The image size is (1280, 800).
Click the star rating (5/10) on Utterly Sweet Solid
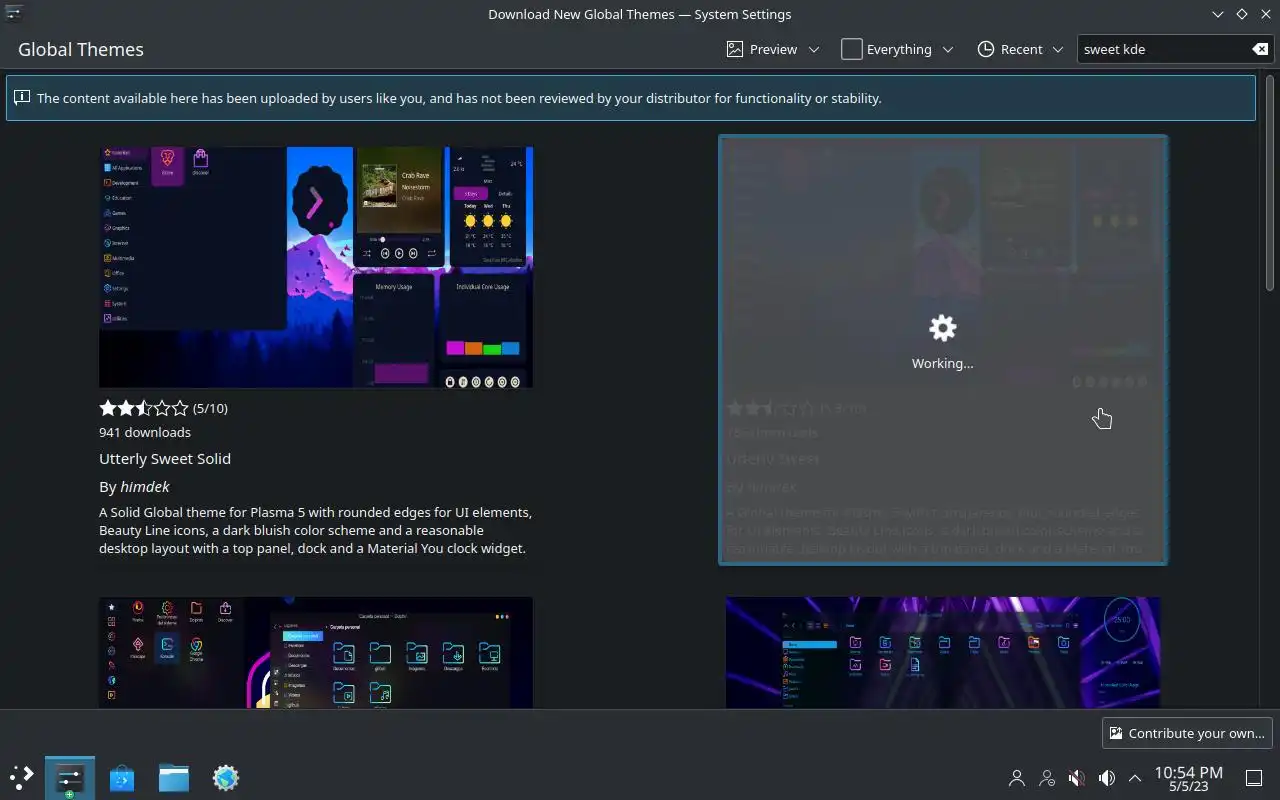tap(163, 408)
